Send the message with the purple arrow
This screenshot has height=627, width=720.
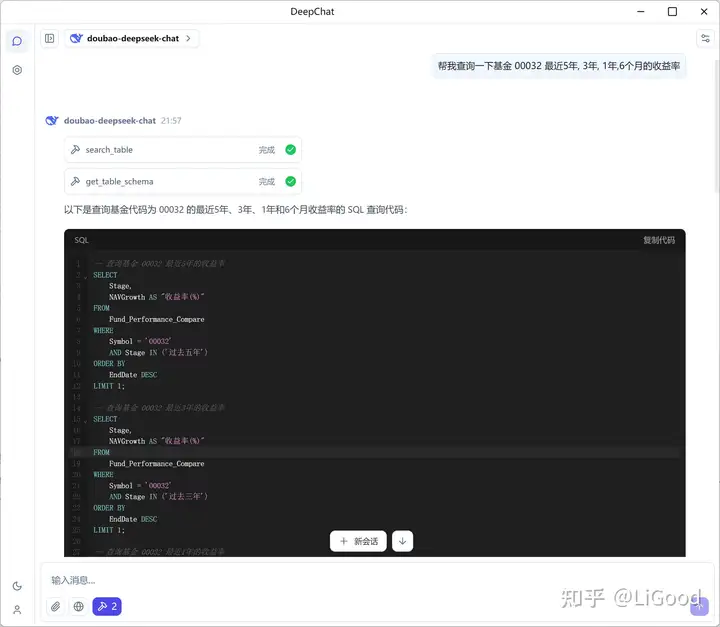[x=699, y=606]
